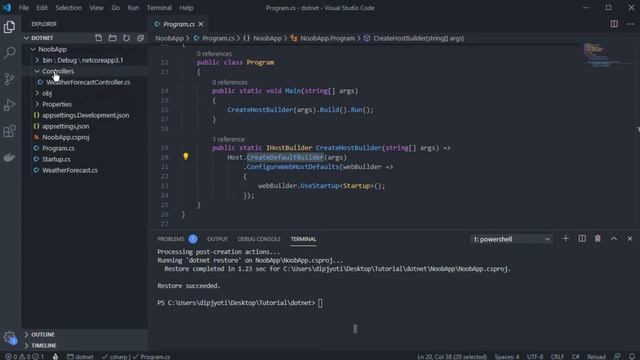
Task: Open the Search view icon
Action: (x=9, y=53)
